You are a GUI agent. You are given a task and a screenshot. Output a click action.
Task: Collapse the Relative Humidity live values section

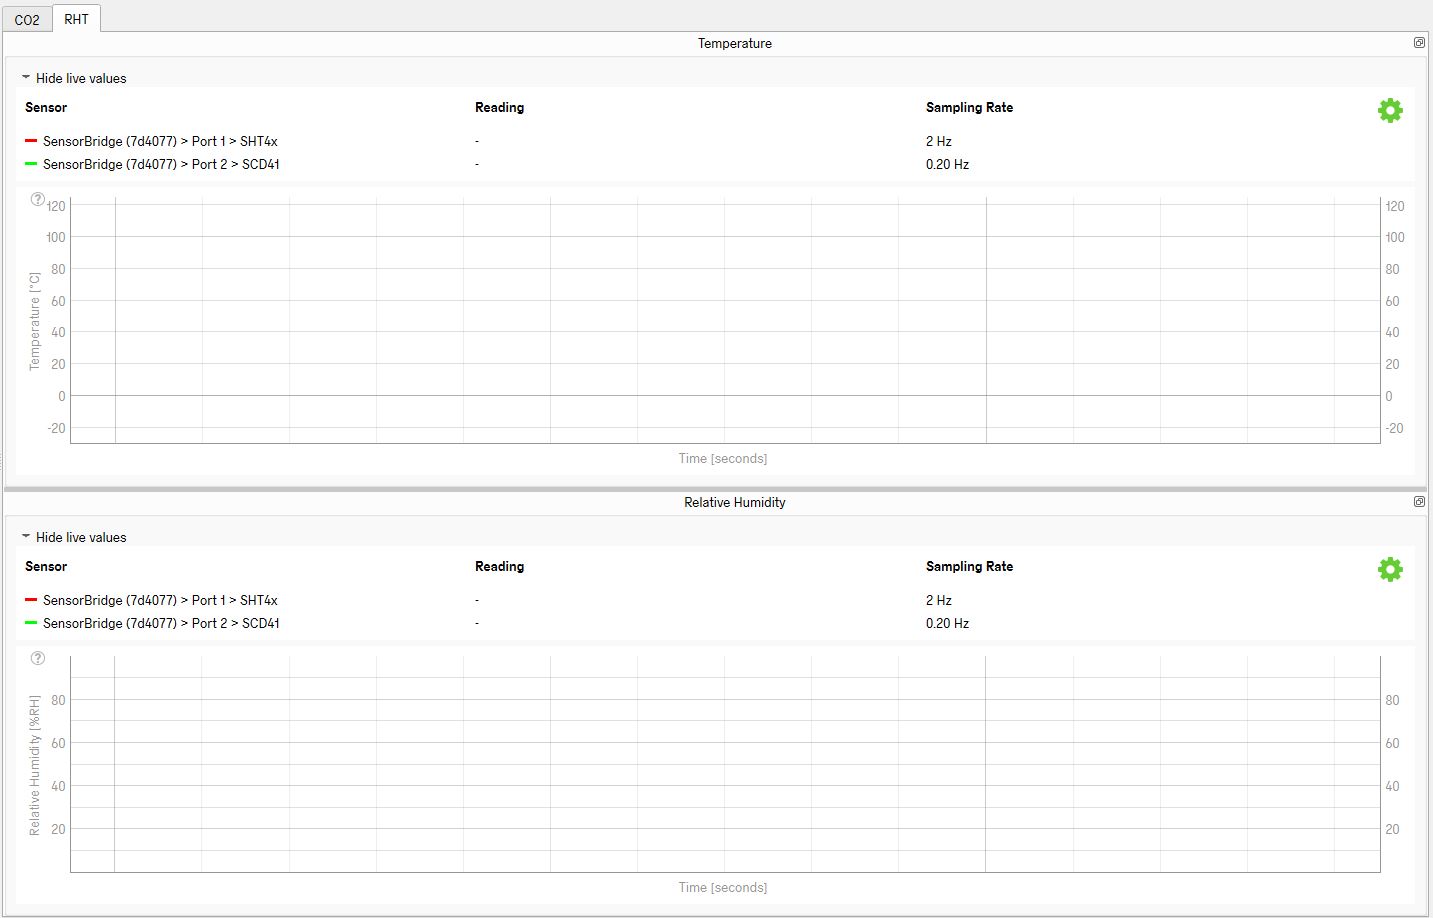75,537
